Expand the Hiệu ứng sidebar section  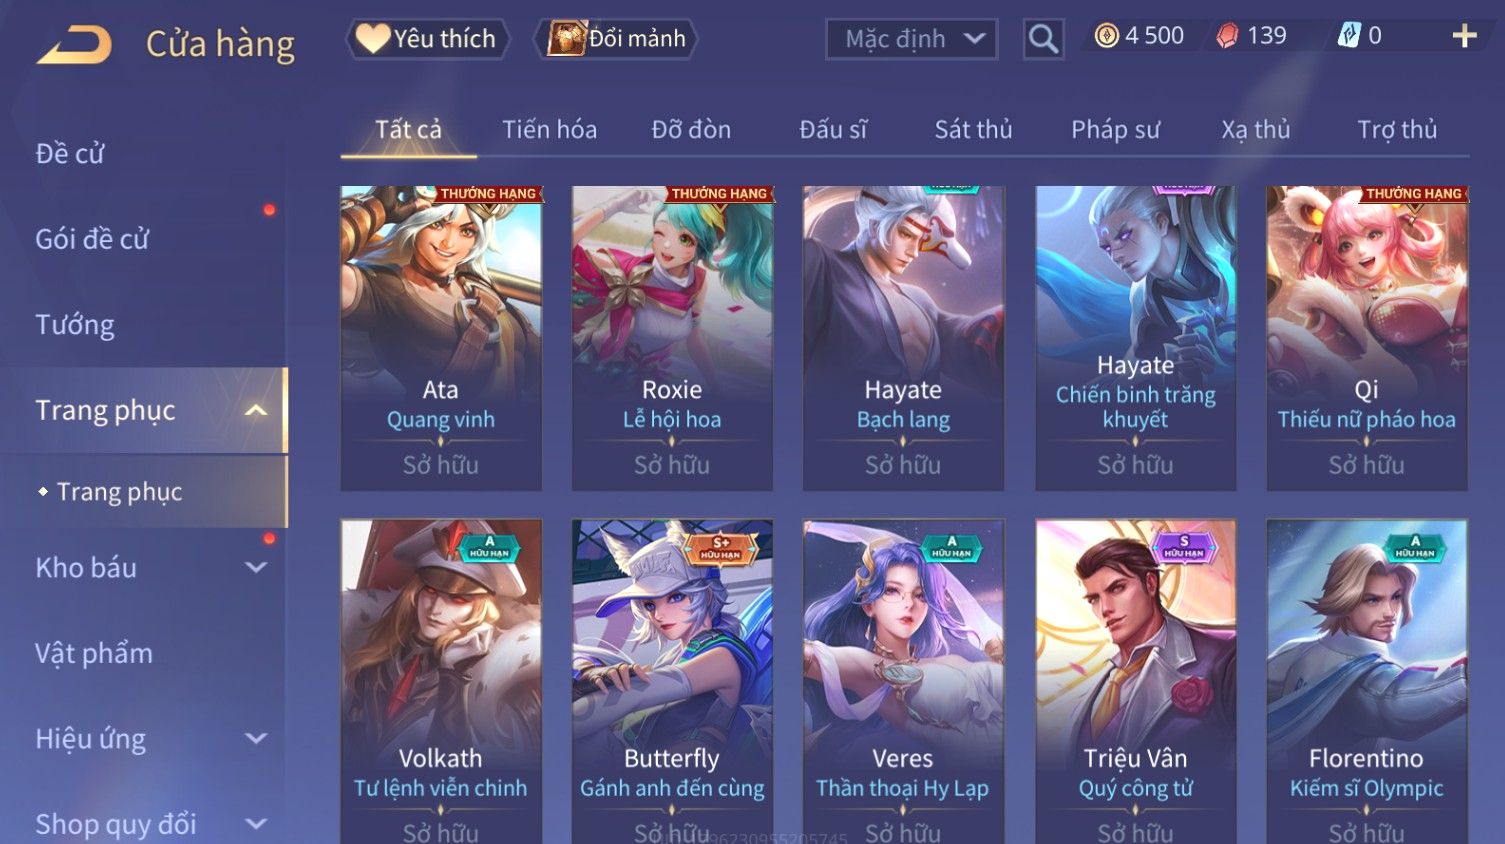pos(256,739)
